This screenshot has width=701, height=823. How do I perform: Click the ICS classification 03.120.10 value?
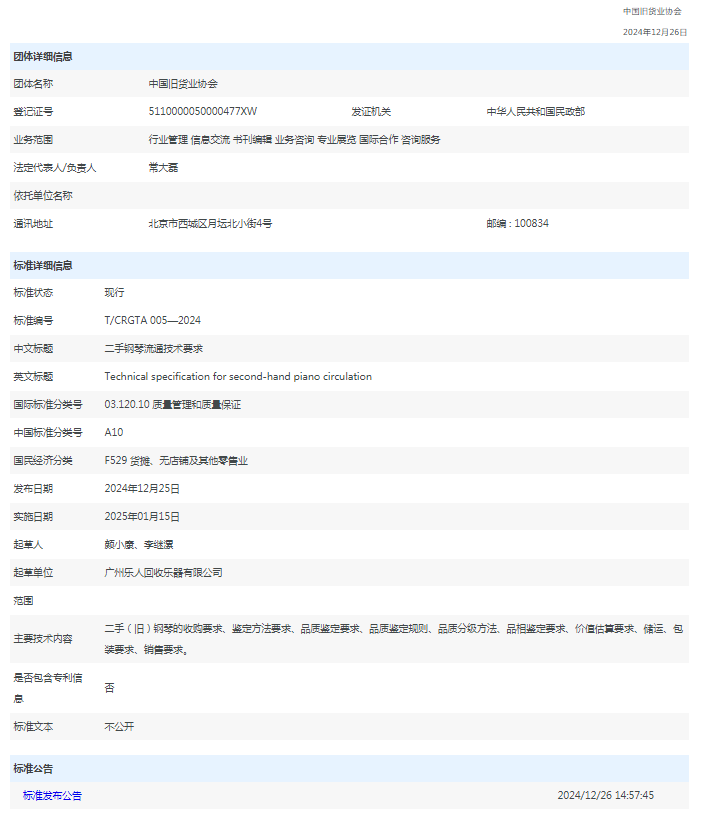pos(172,405)
